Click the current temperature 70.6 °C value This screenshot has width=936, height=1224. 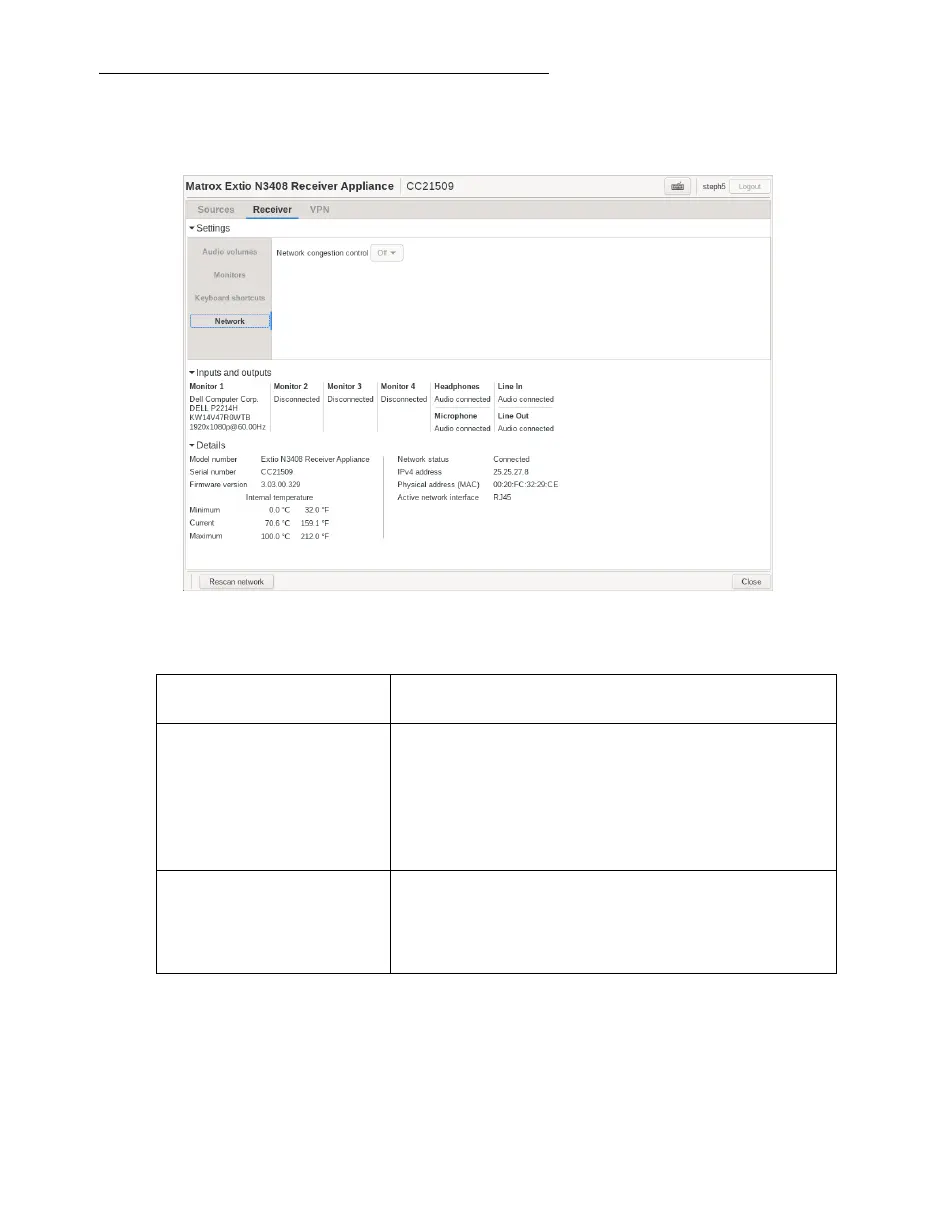point(277,523)
